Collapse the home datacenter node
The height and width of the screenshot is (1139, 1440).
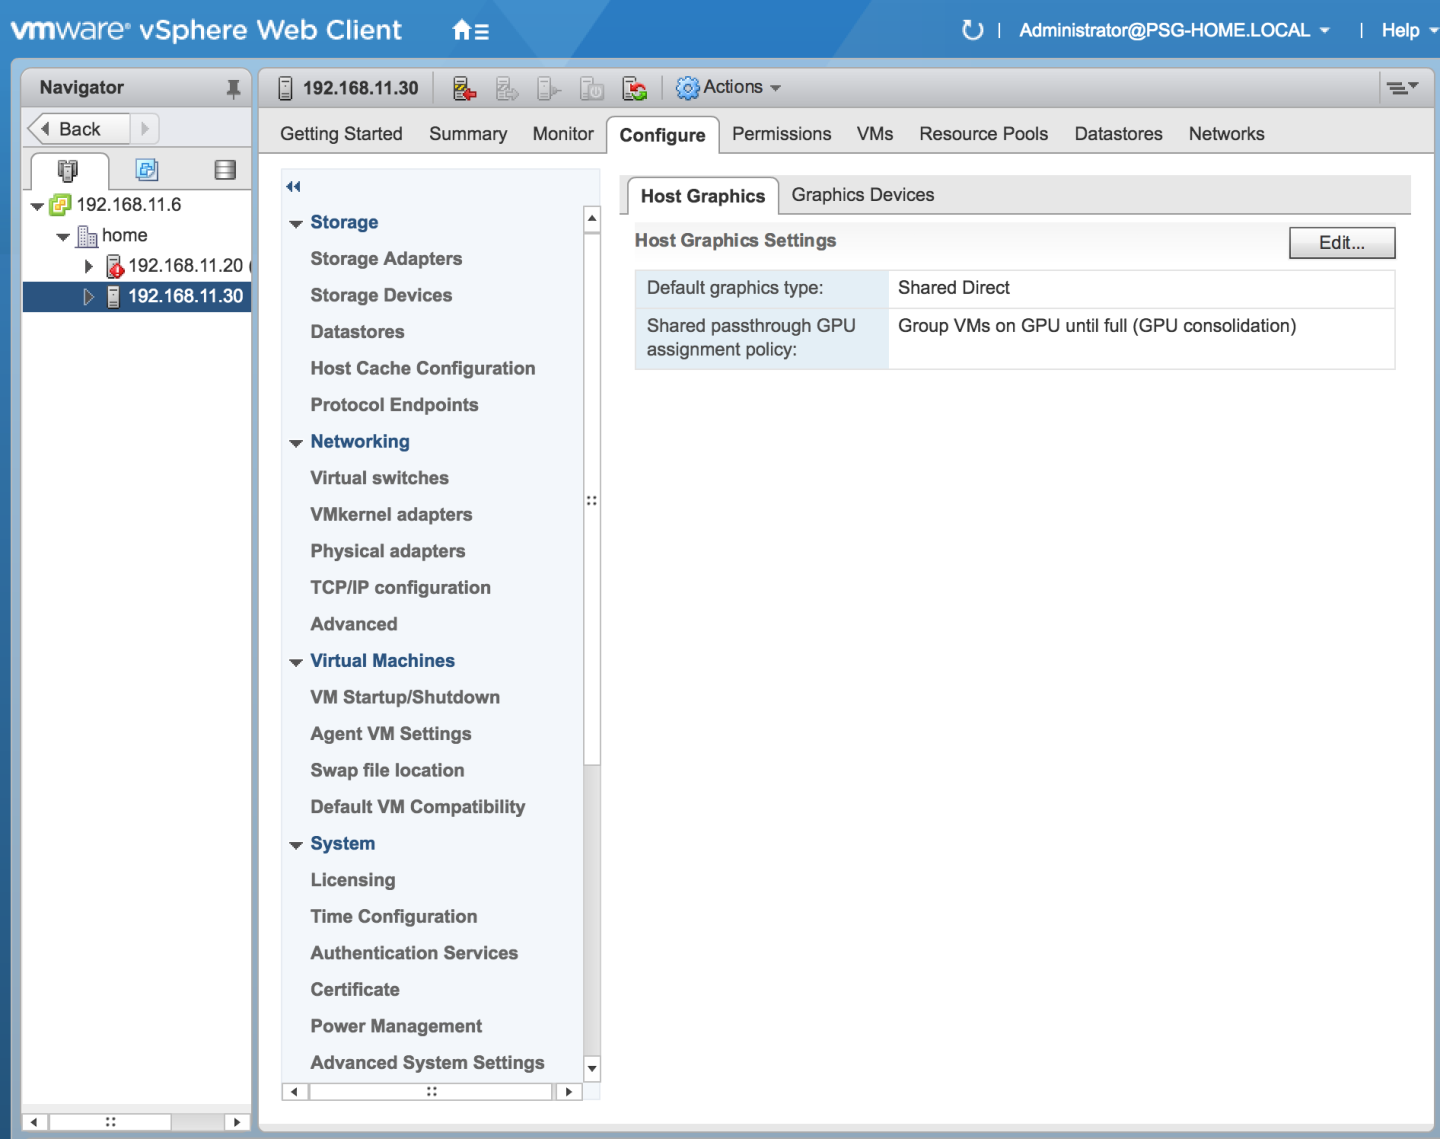point(63,235)
